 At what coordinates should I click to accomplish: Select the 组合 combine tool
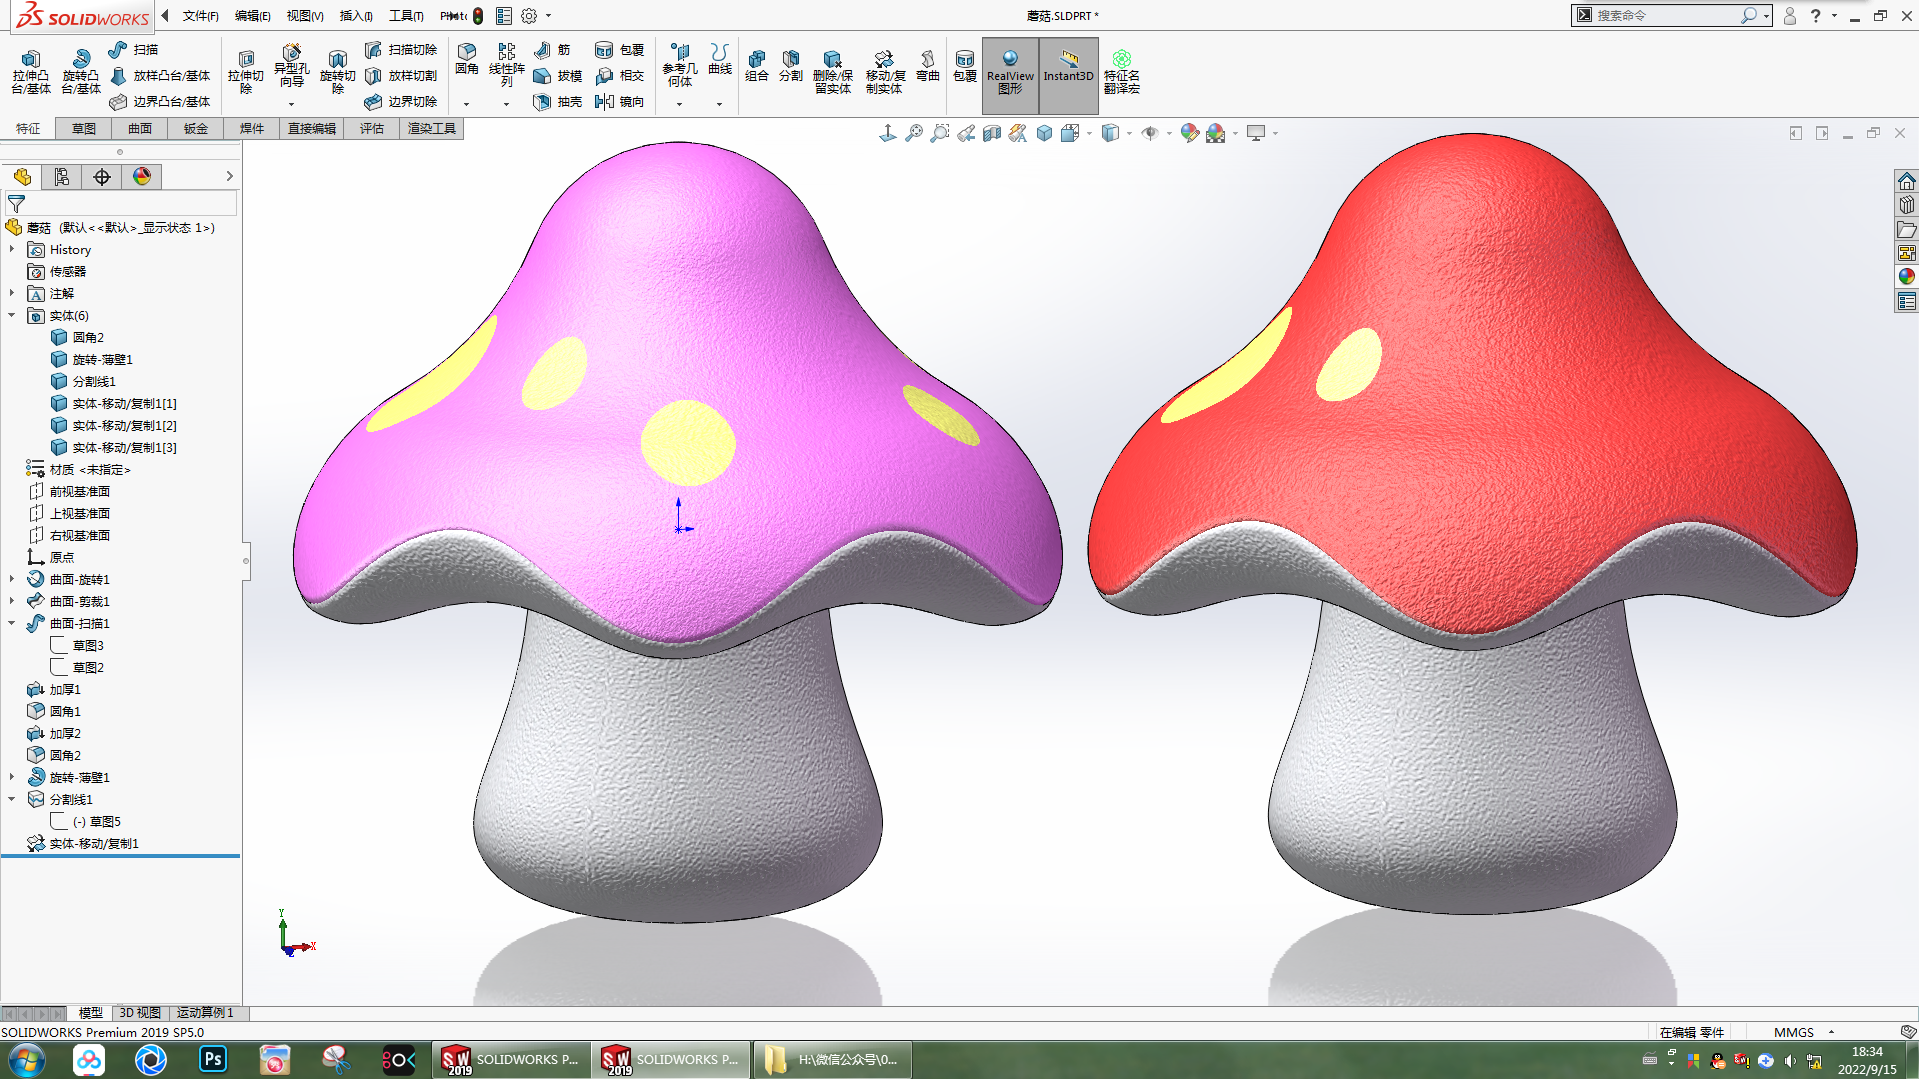(757, 66)
